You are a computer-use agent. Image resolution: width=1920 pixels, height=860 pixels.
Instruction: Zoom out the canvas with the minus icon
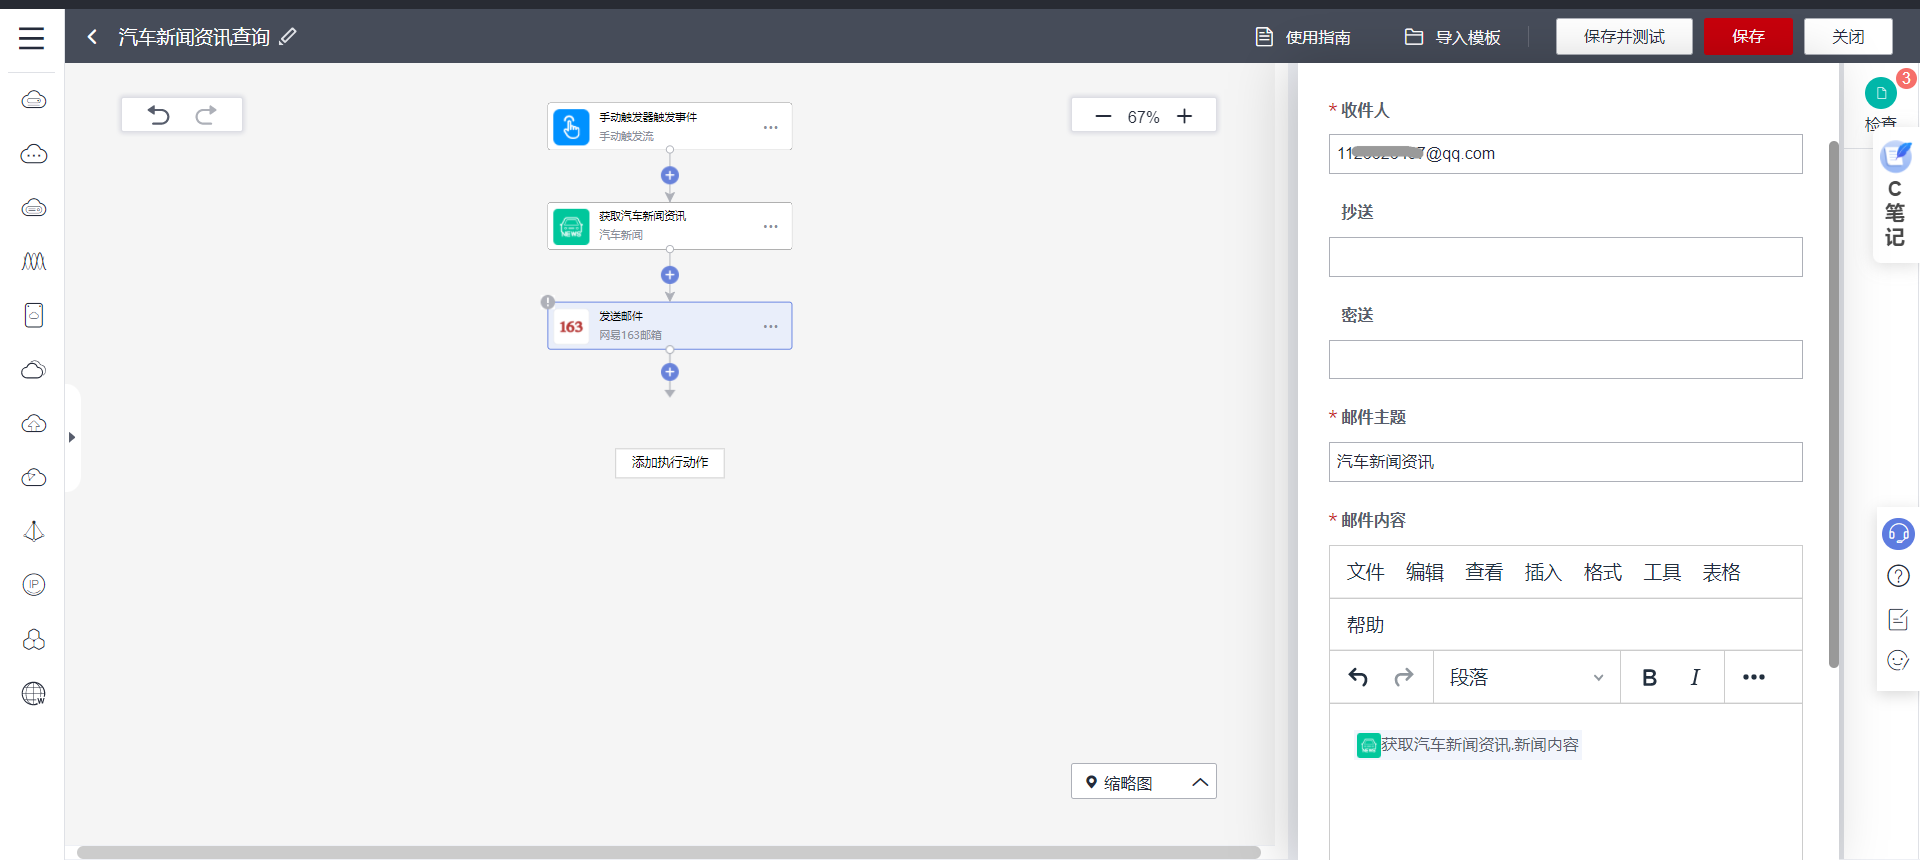pyautogui.click(x=1103, y=116)
